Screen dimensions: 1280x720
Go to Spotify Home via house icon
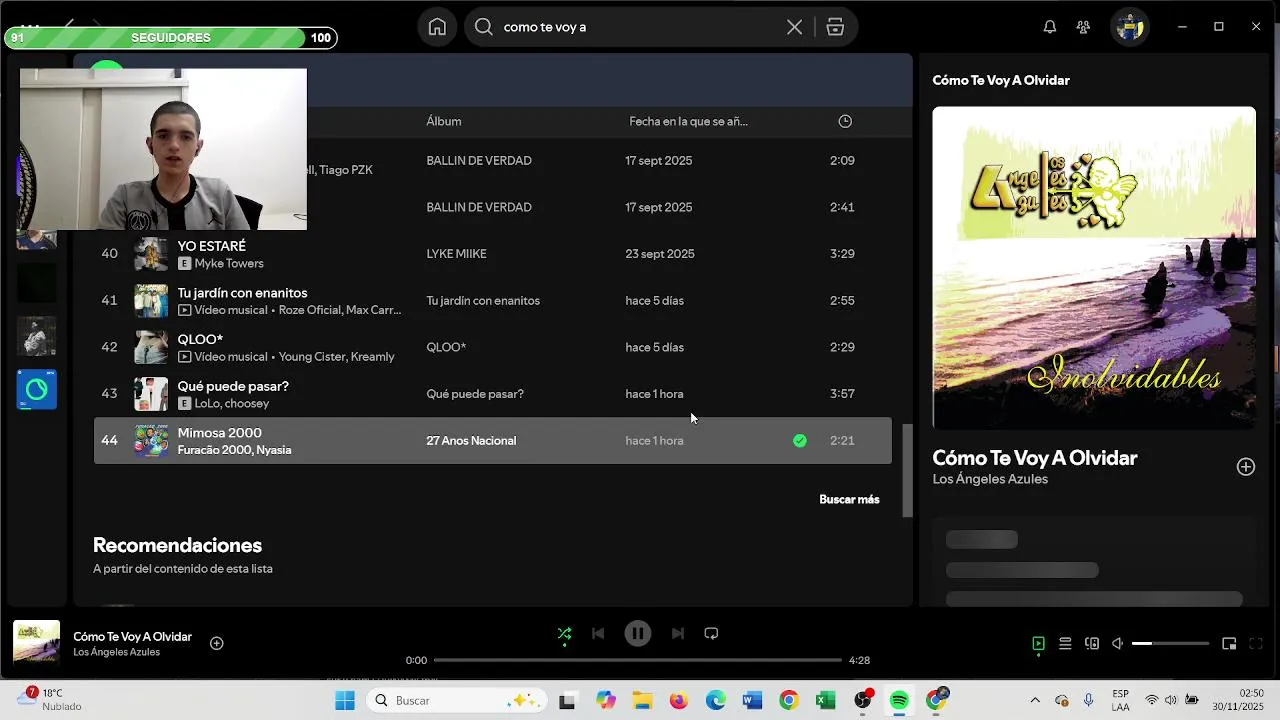pyautogui.click(x=437, y=27)
